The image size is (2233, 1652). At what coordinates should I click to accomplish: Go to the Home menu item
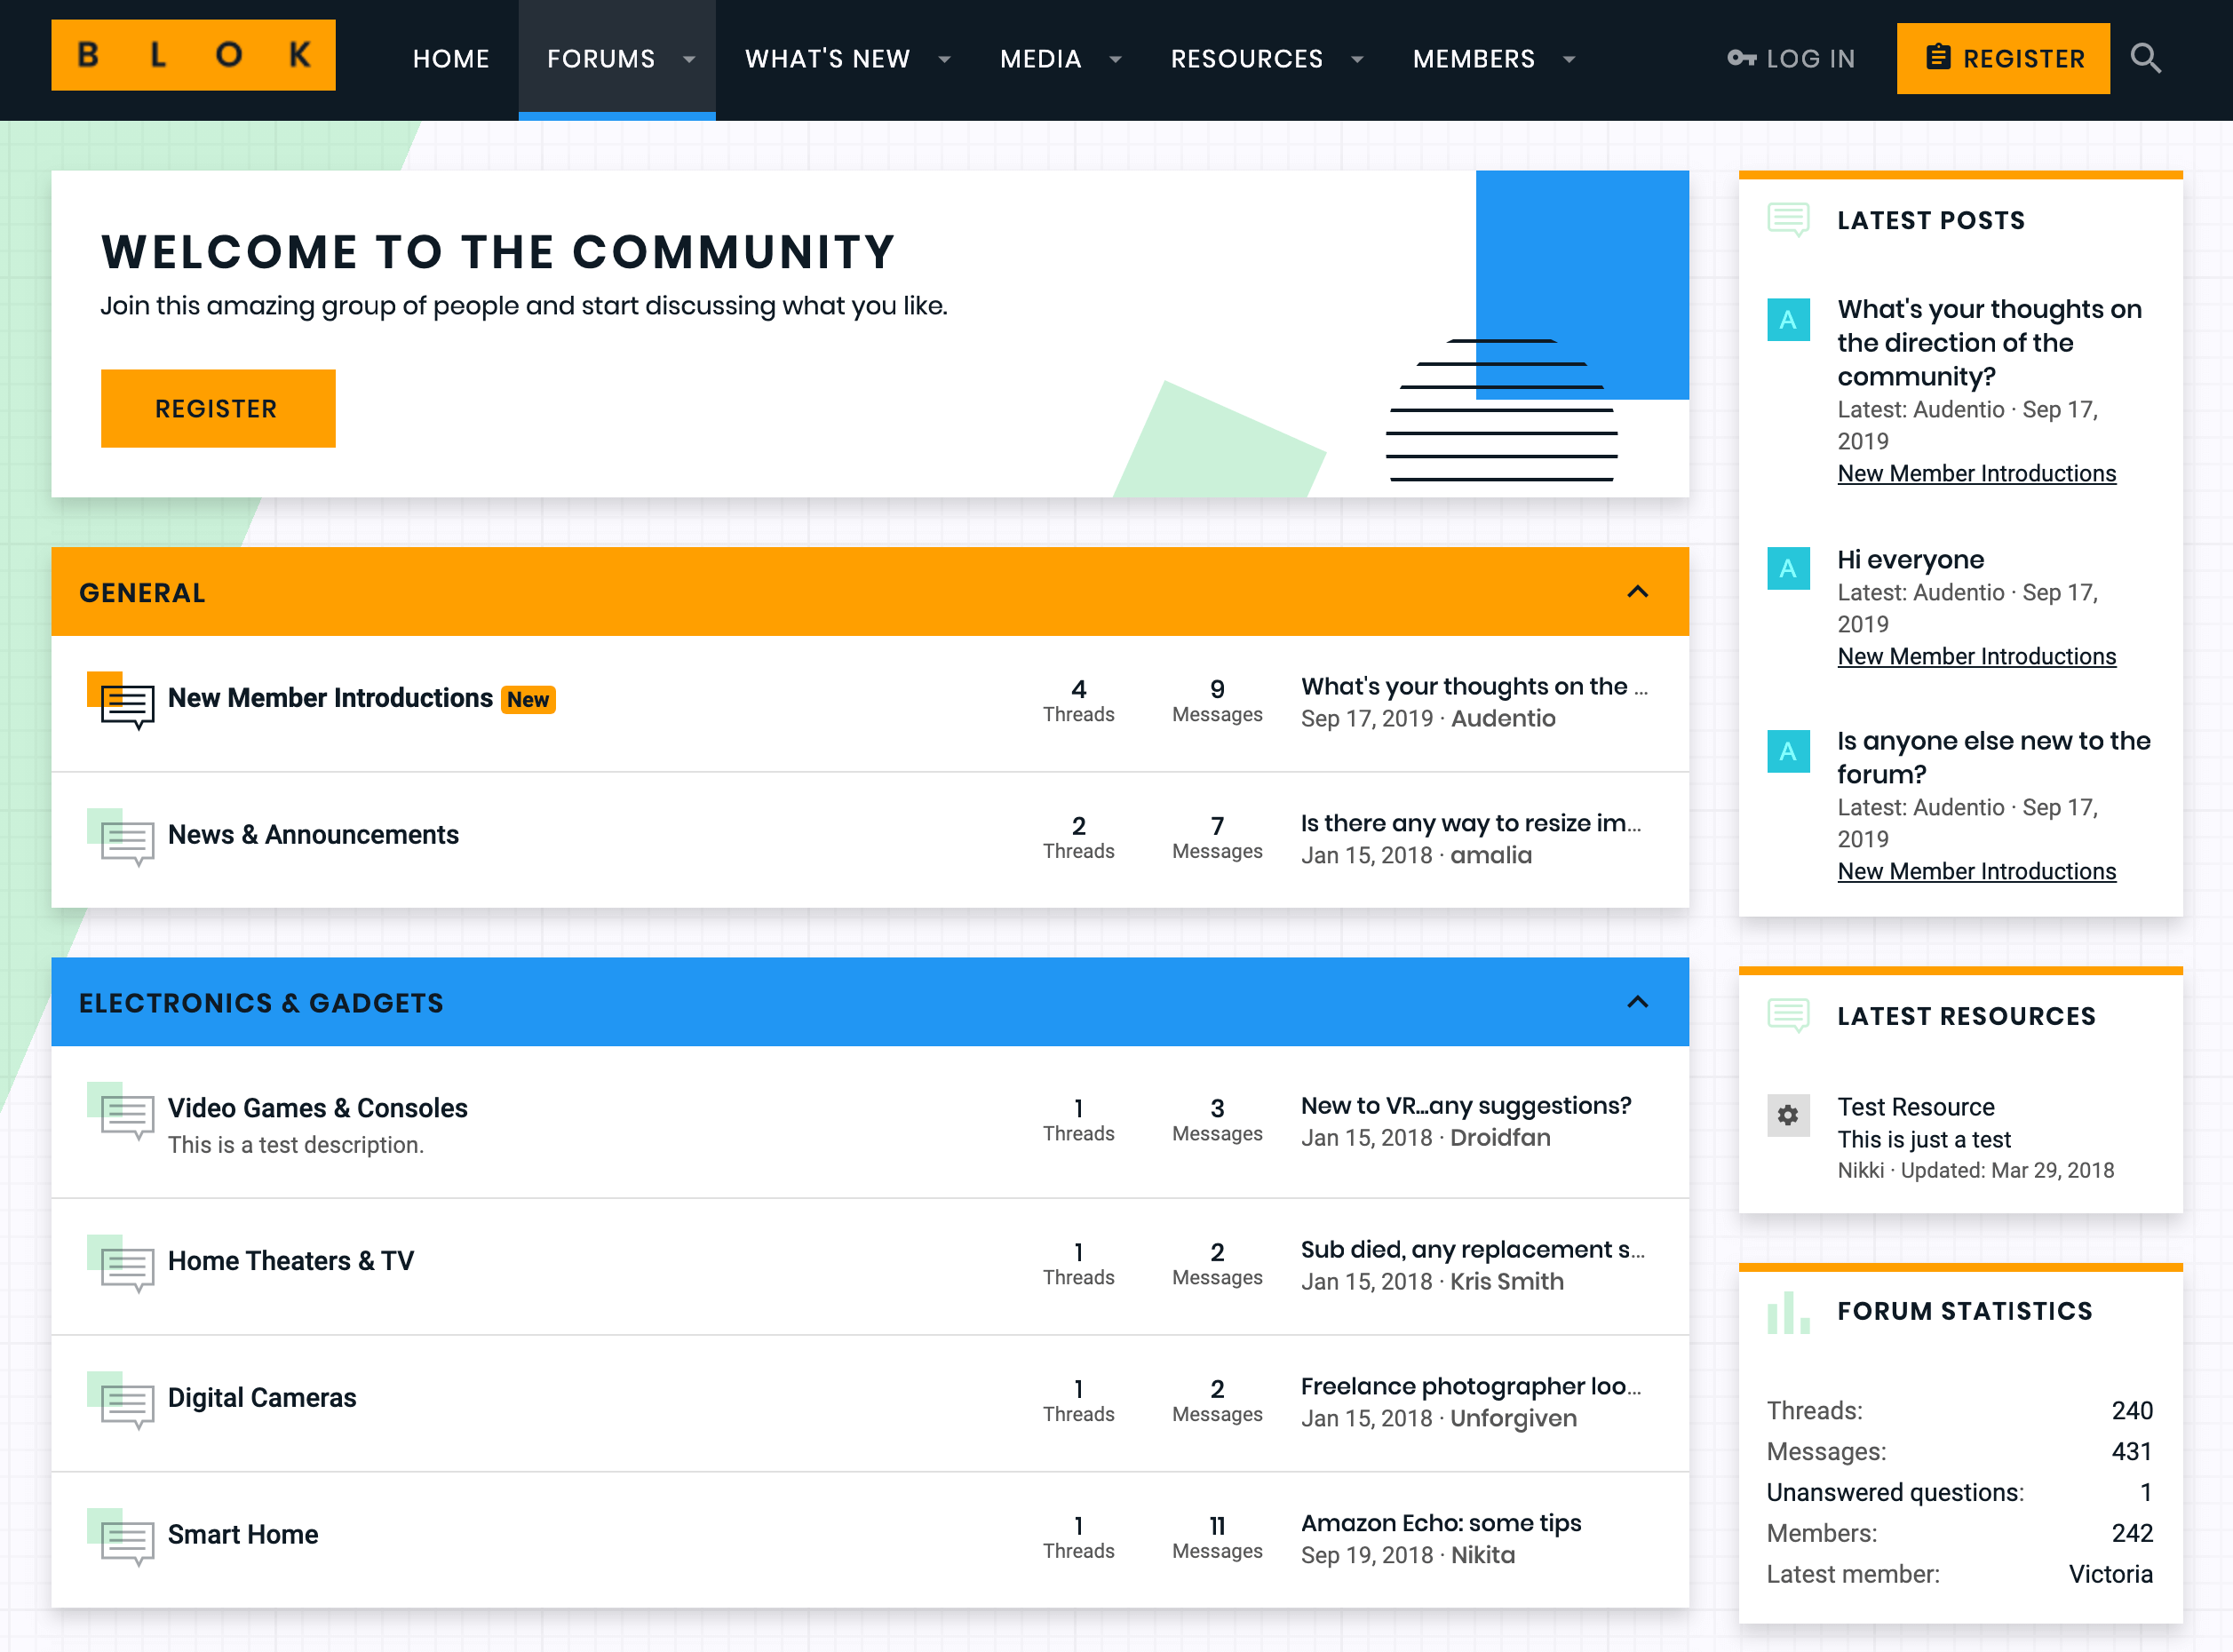(451, 59)
